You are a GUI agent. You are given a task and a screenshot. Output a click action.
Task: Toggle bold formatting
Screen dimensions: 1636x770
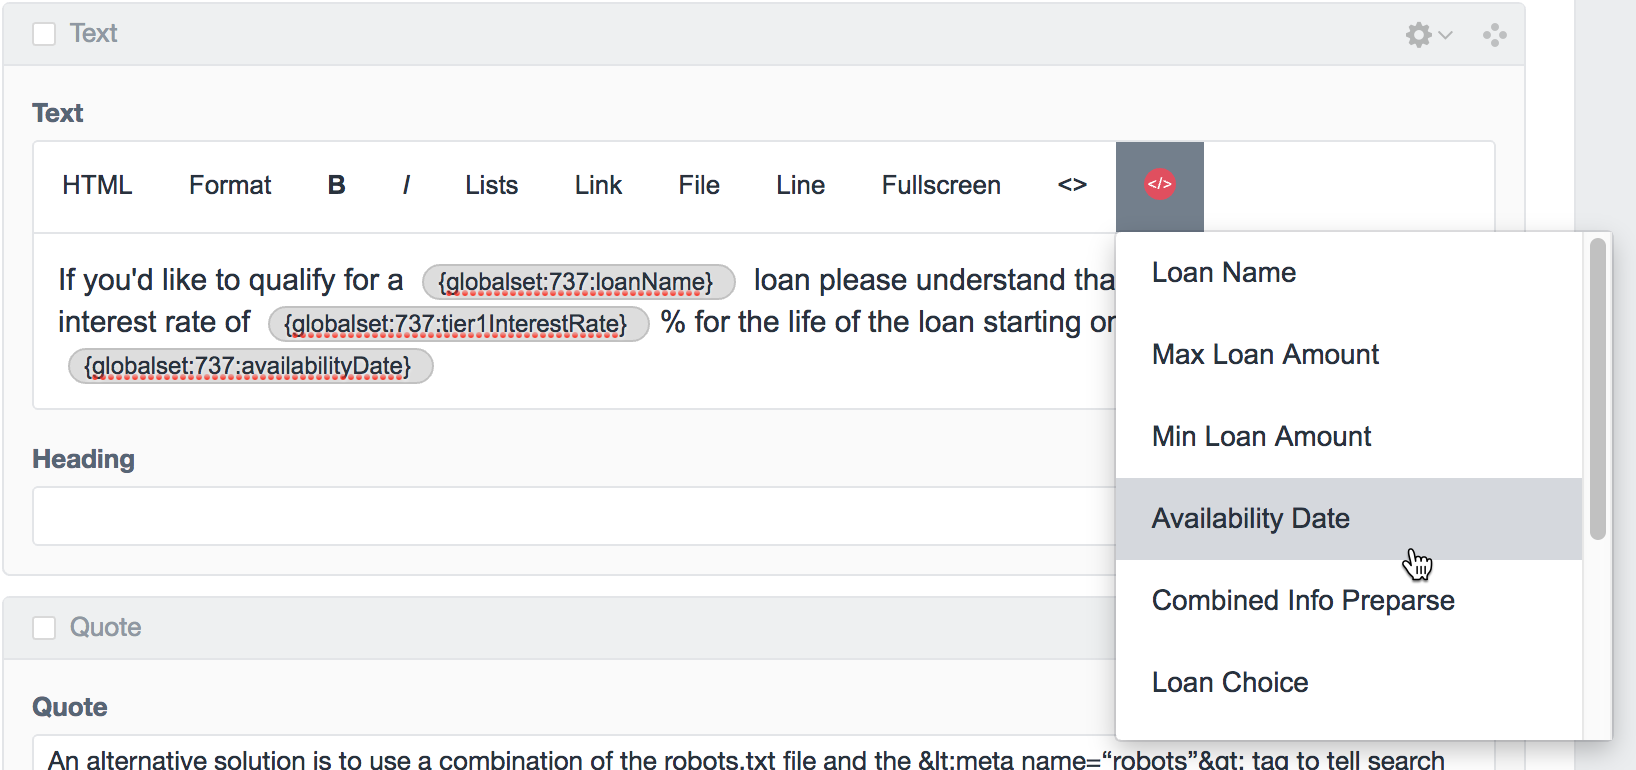pos(336,185)
